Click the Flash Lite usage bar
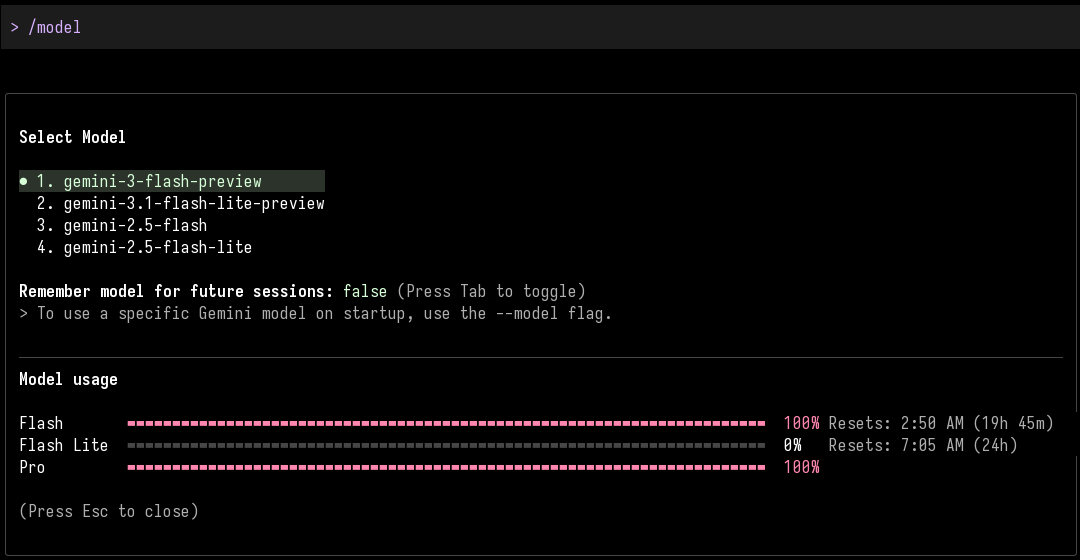The height and width of the screenshot is (560, 1080). [x=446, y=446]
